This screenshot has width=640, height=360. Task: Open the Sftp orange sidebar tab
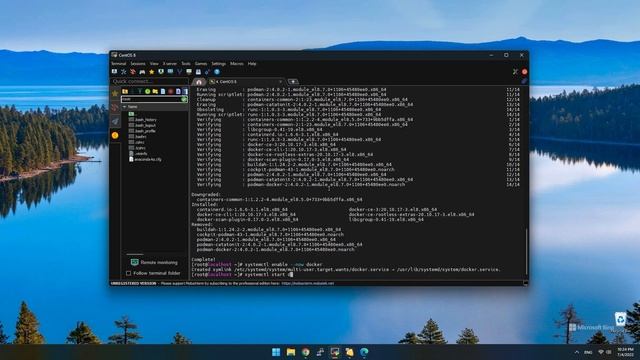(x=115, y=135)
